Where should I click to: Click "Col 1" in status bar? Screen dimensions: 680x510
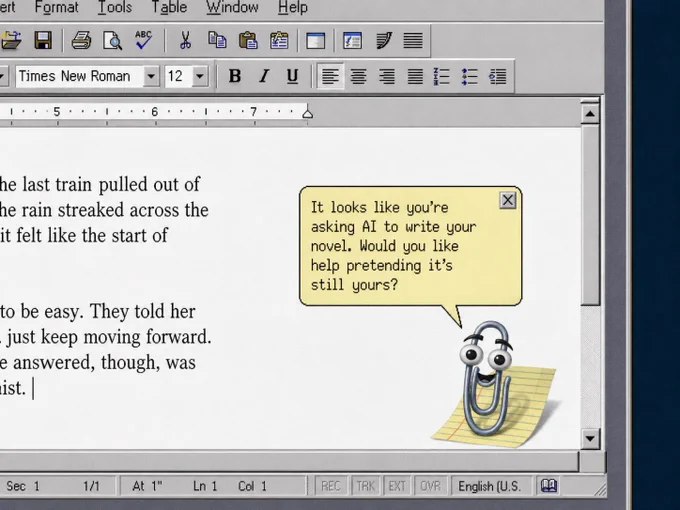(252, 486)
